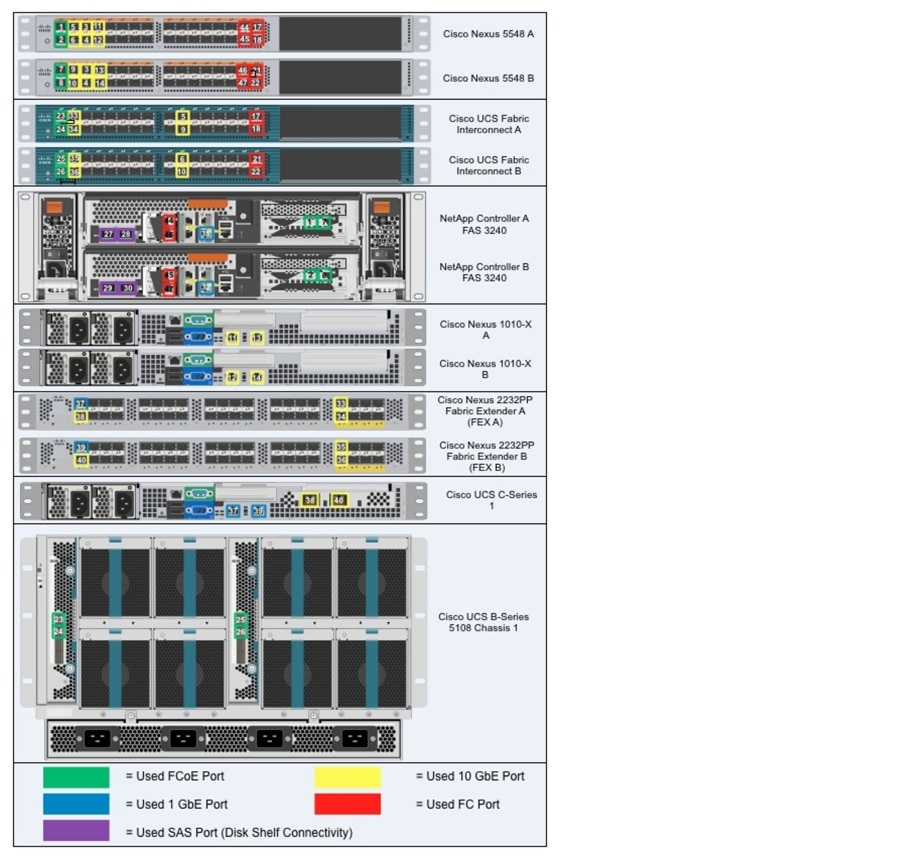
Task: Click the "Cisco UCS C-Series 1" label
Action: [x=492, y=500]
